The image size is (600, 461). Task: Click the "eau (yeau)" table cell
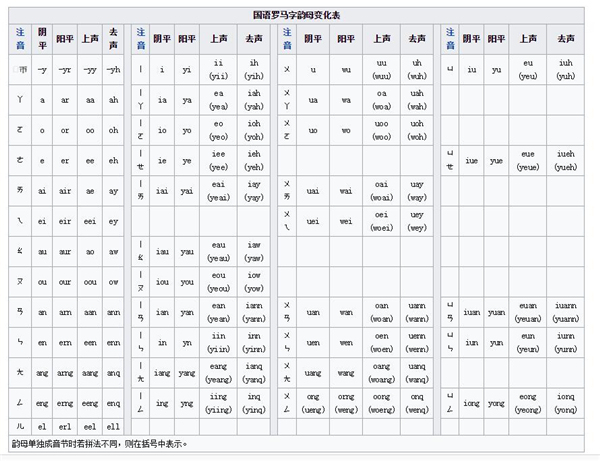pos(218,251)
